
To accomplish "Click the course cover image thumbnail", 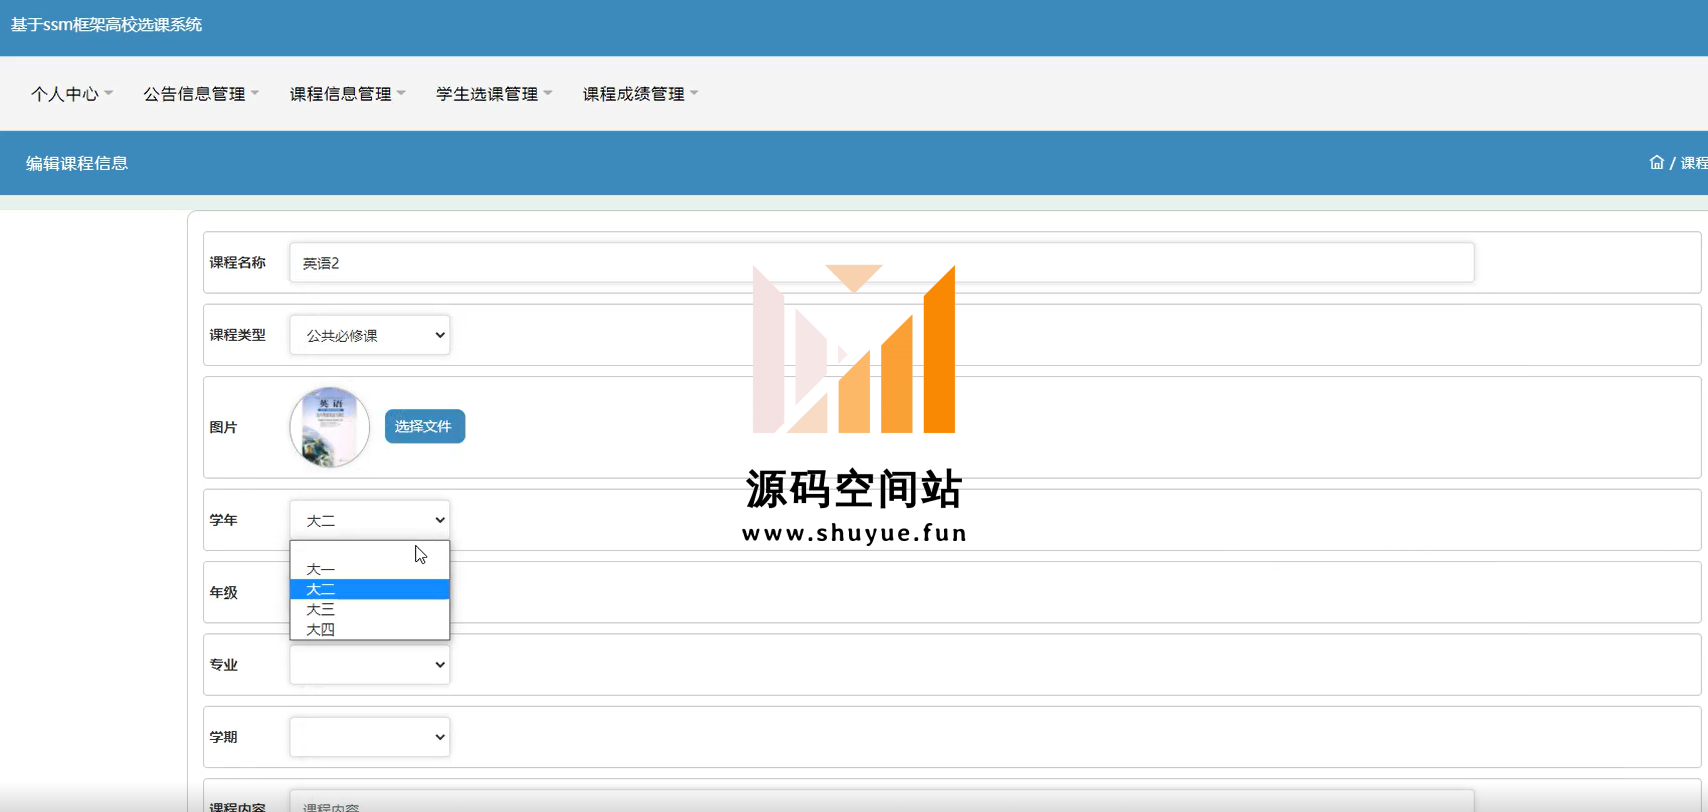I will click(x=330, y=427).
